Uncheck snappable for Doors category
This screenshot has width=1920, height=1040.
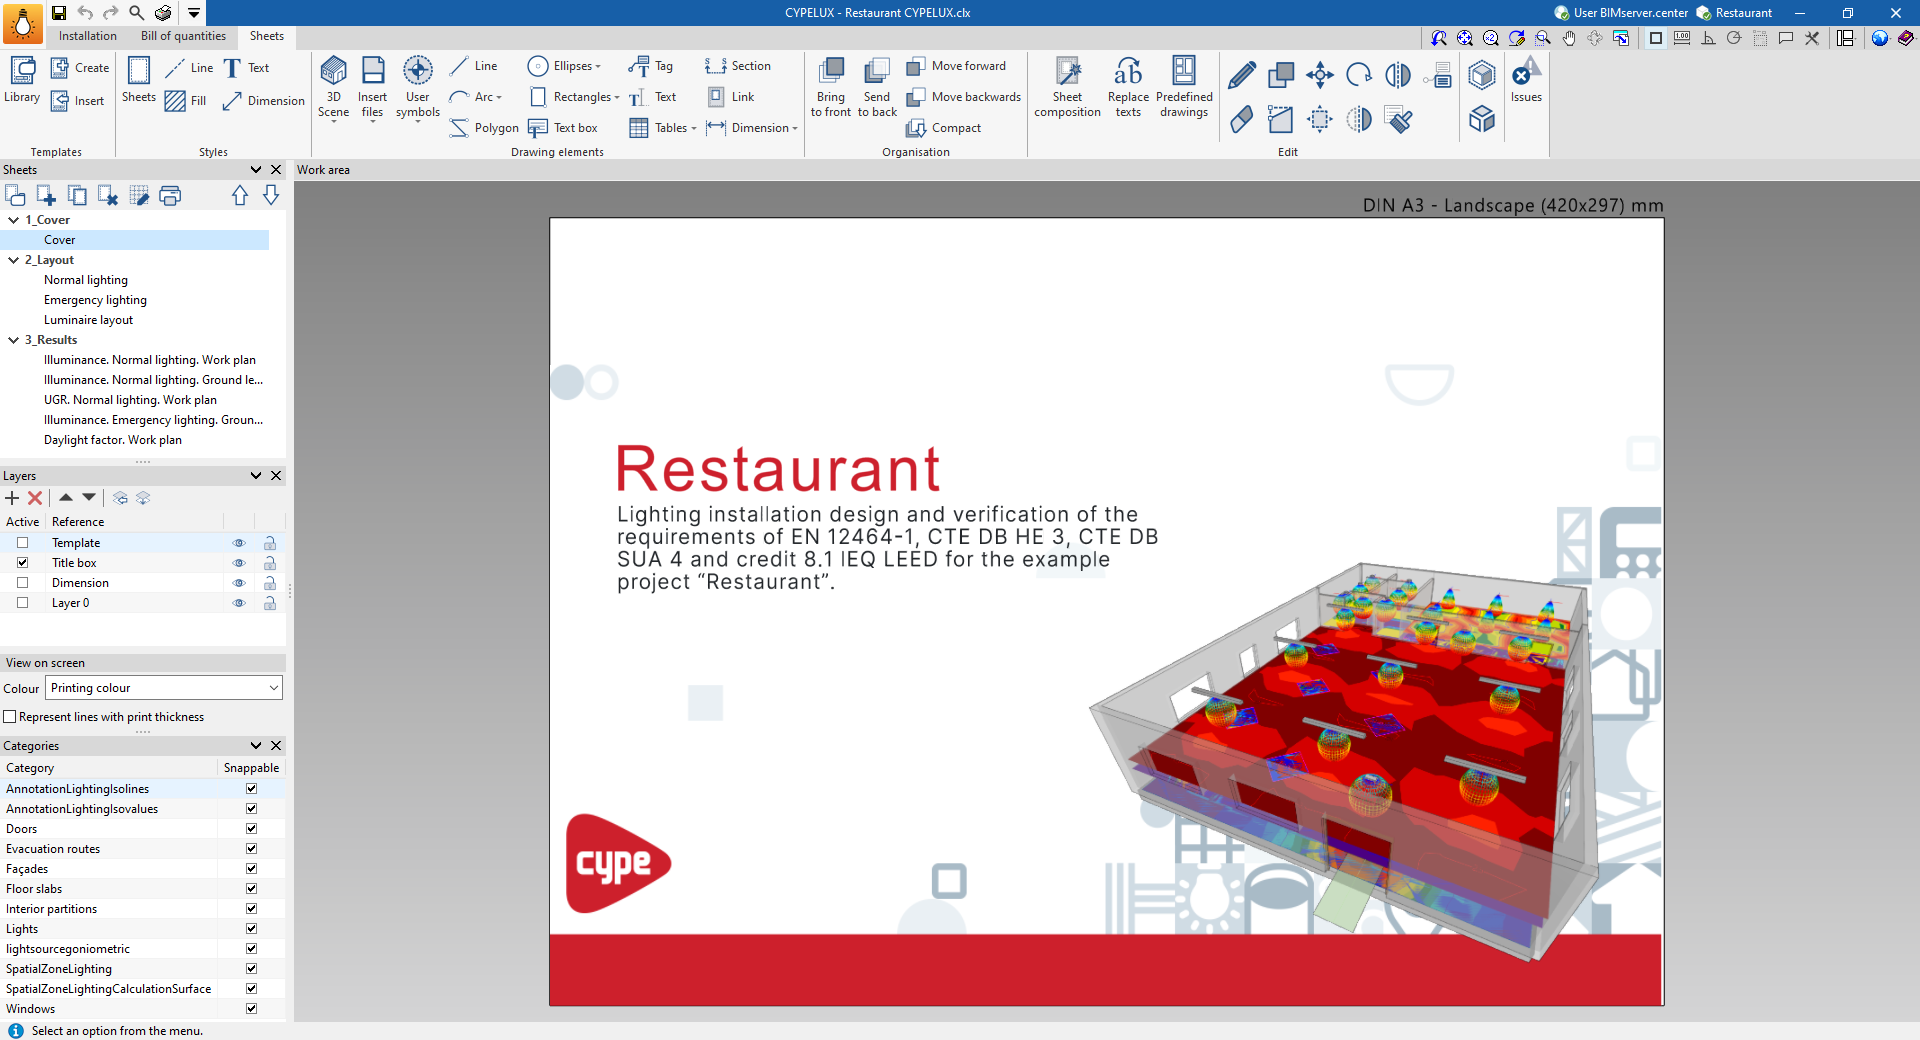pos(251,829)
